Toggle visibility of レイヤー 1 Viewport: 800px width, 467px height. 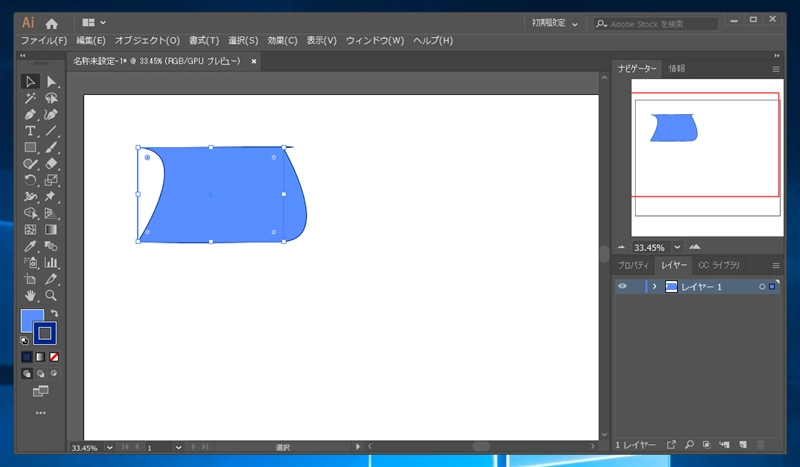(622, 286)
